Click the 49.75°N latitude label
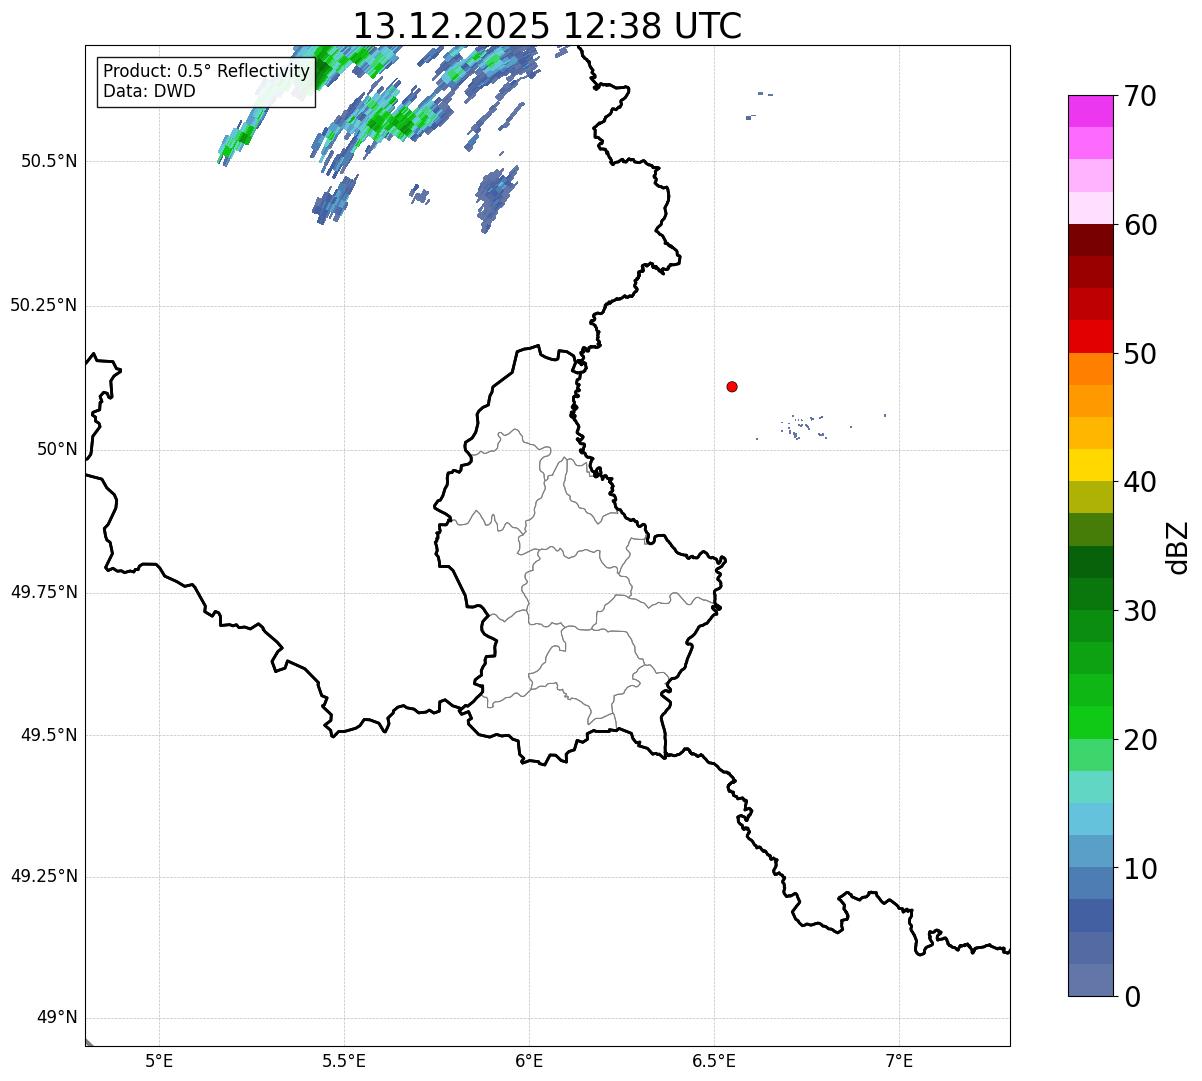Image resolution: width=1202 pixels, height=1081 pixels. pyautogui.click(x=44, y=592)
